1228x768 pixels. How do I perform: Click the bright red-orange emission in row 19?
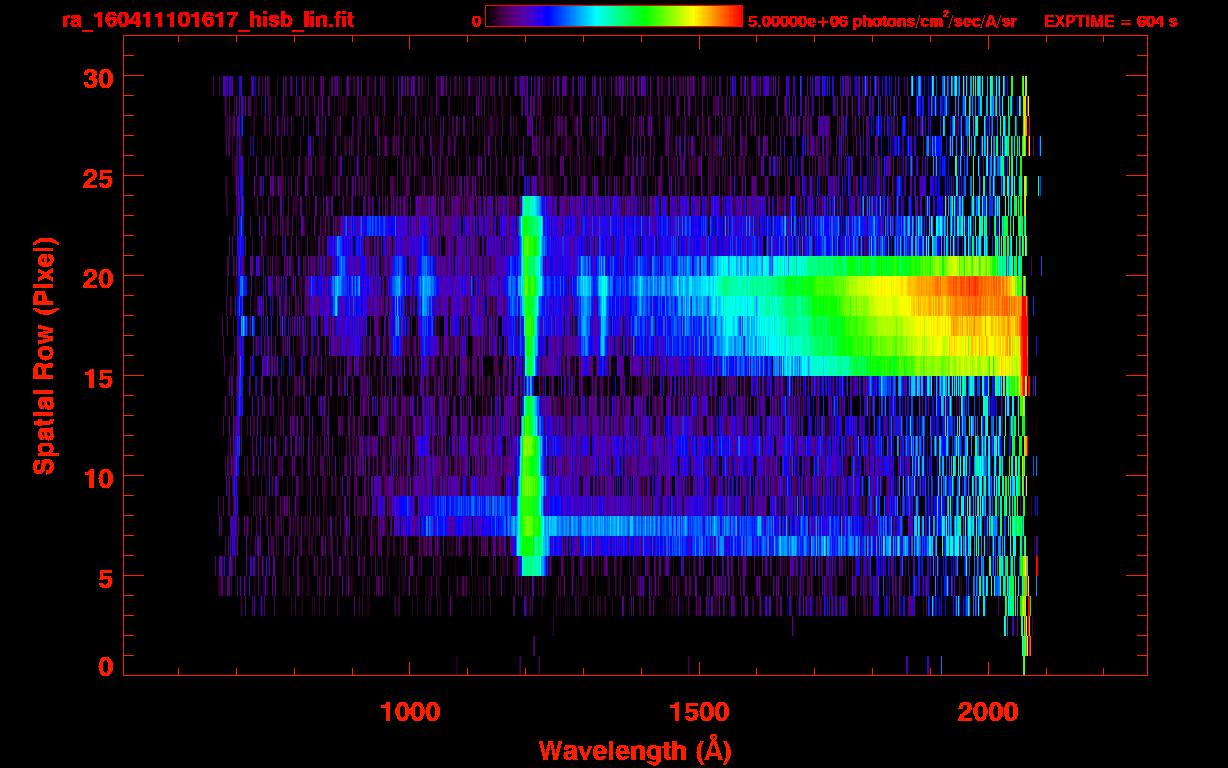(x=960, y=287)
